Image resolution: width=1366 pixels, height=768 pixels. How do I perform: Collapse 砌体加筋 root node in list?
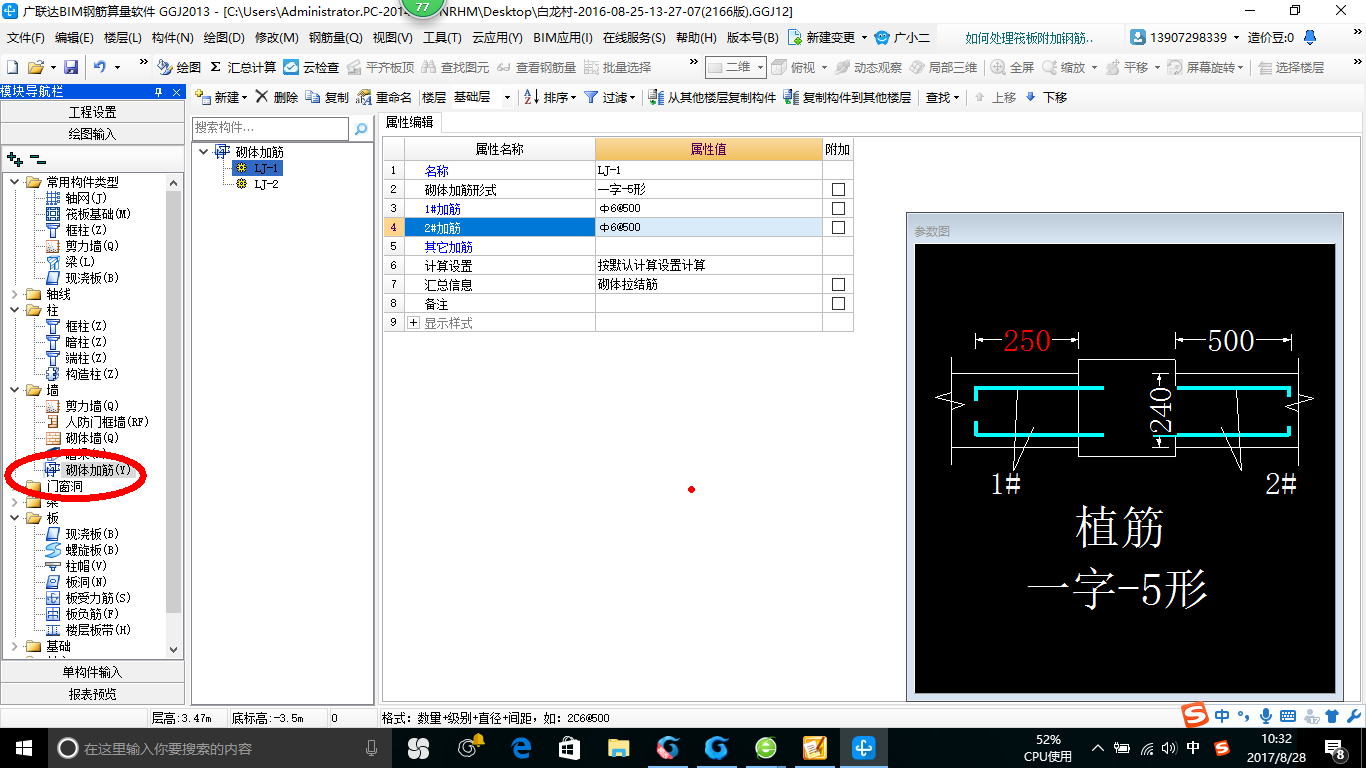[x=204, y=152]
